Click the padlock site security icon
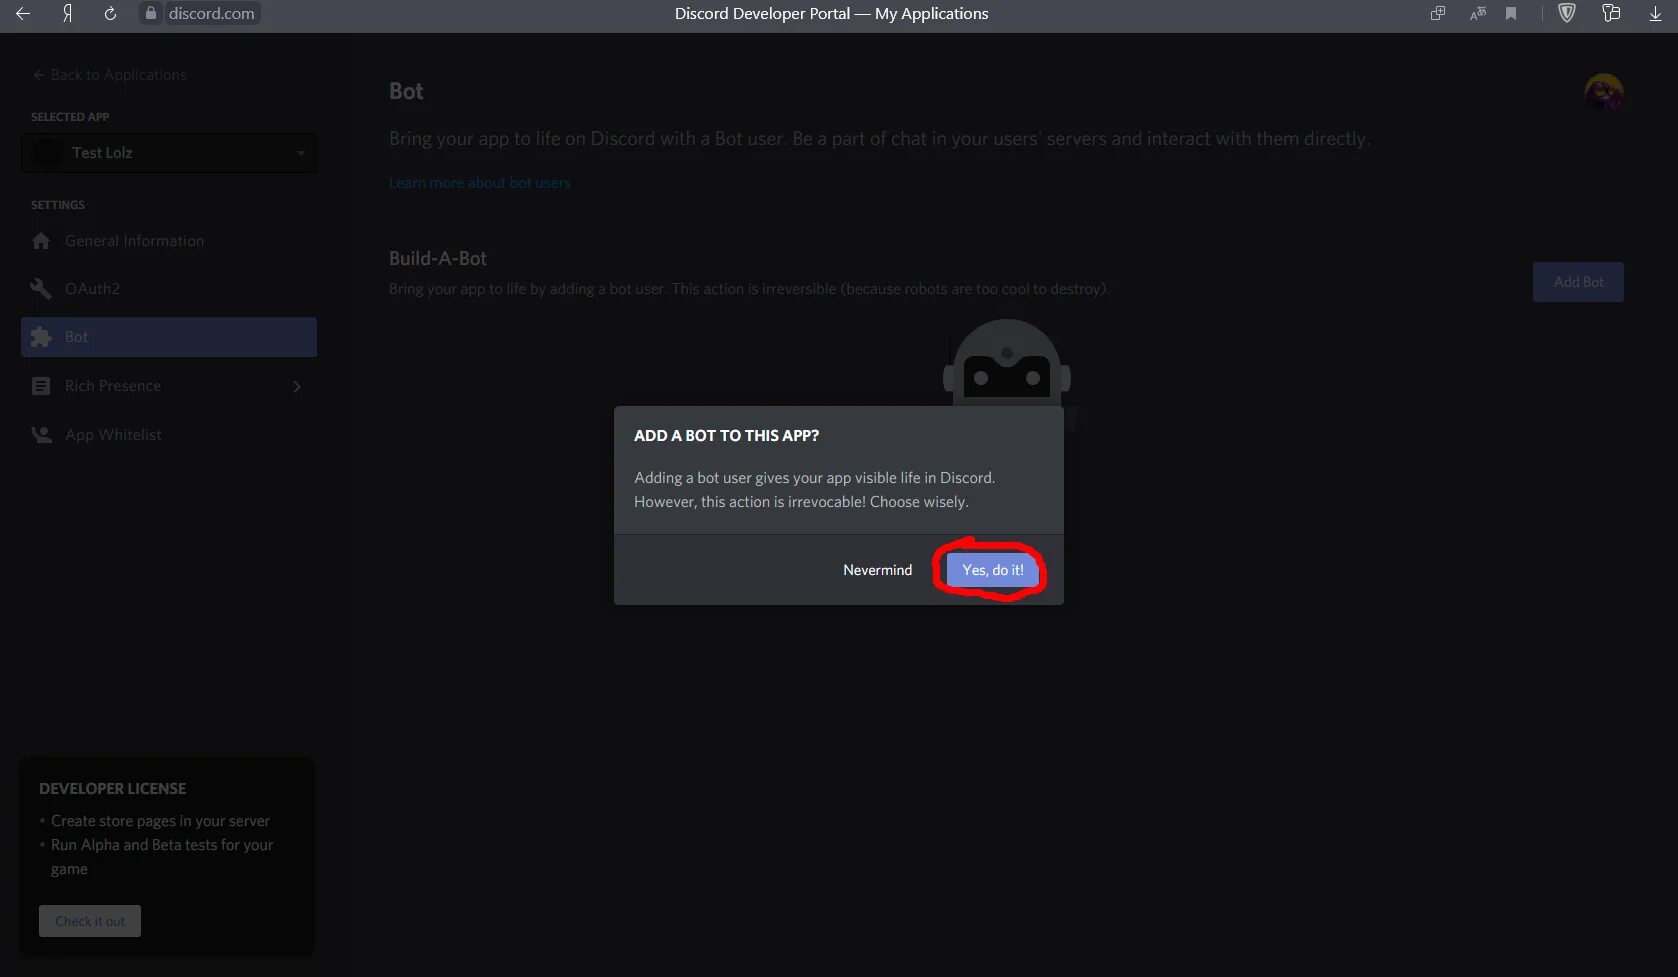 point(151,13)
